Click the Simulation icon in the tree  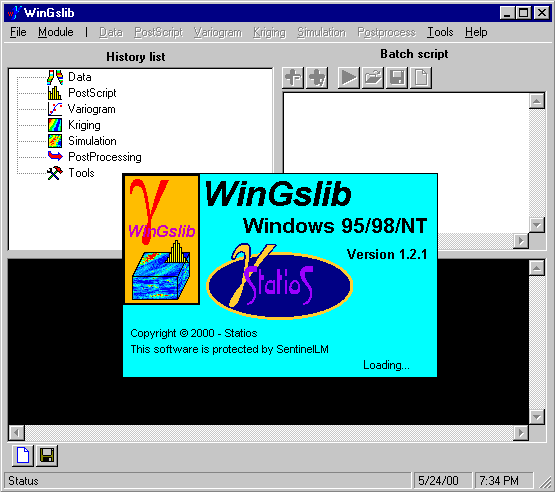55,141
